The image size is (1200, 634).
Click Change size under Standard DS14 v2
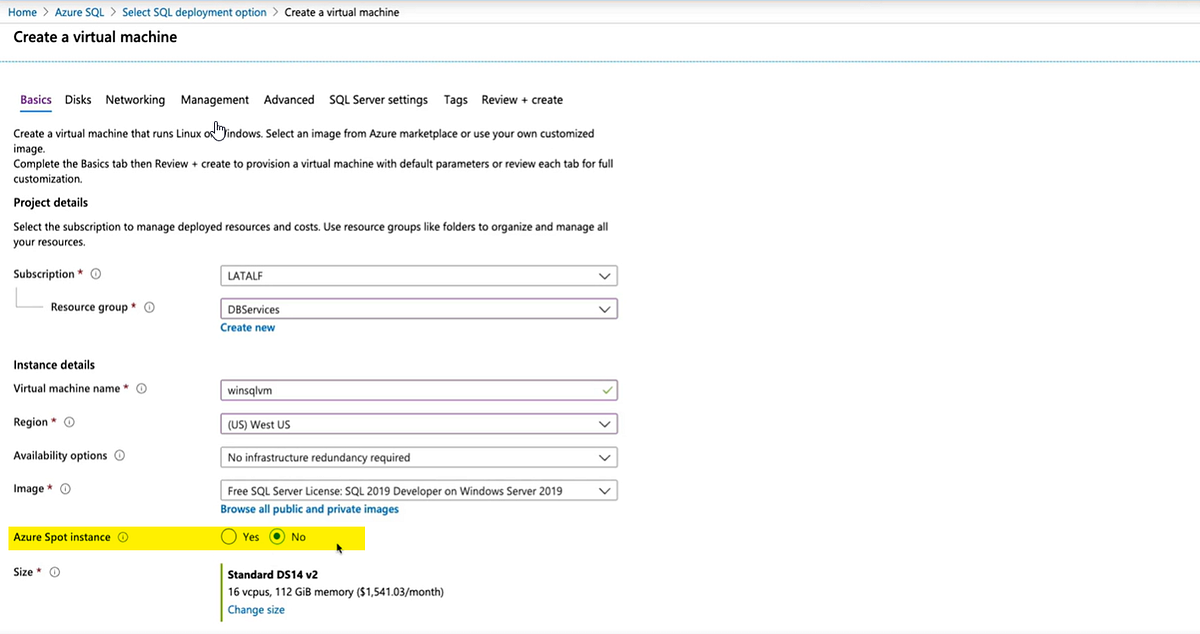coord(256,609)
